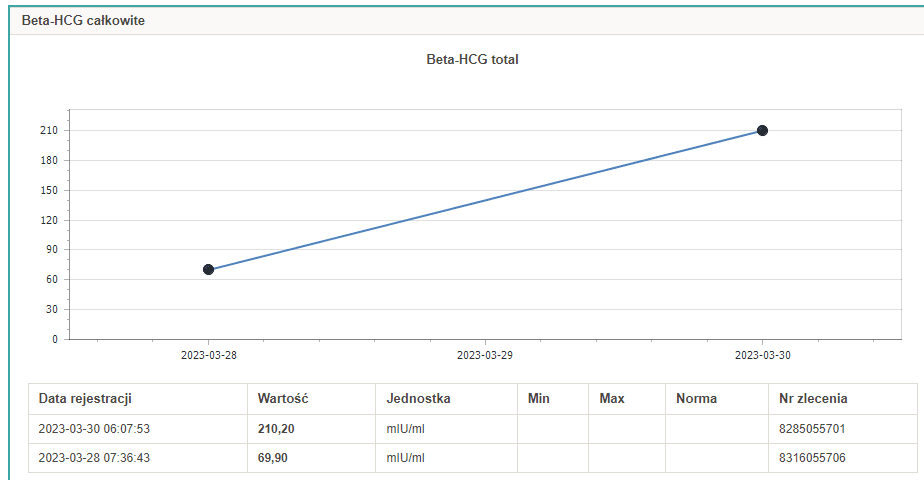
Task: Click the 2023-03-28 data point on chart
Action: [208, 269]
